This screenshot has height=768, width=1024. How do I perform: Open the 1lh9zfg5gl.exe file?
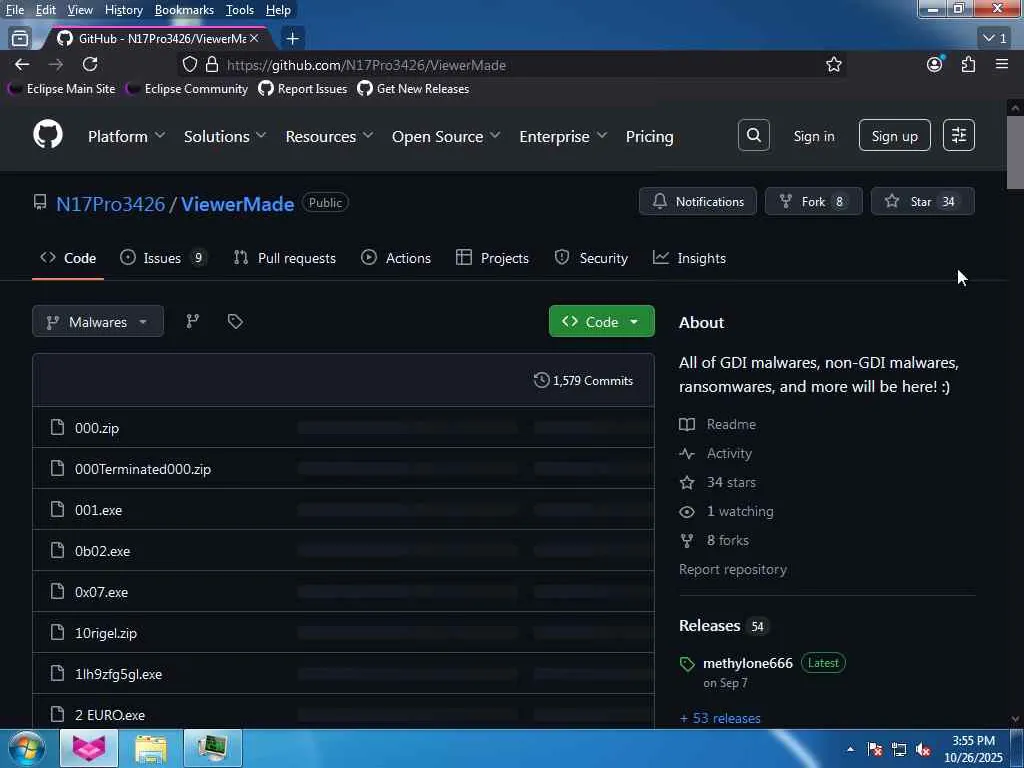click(x=118, y=674)
